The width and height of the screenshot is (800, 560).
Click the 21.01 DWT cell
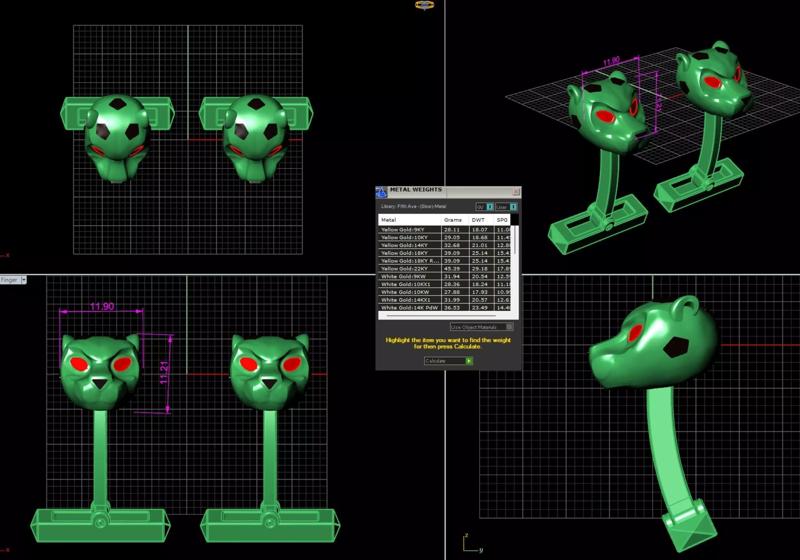click(x=480, y=245)
